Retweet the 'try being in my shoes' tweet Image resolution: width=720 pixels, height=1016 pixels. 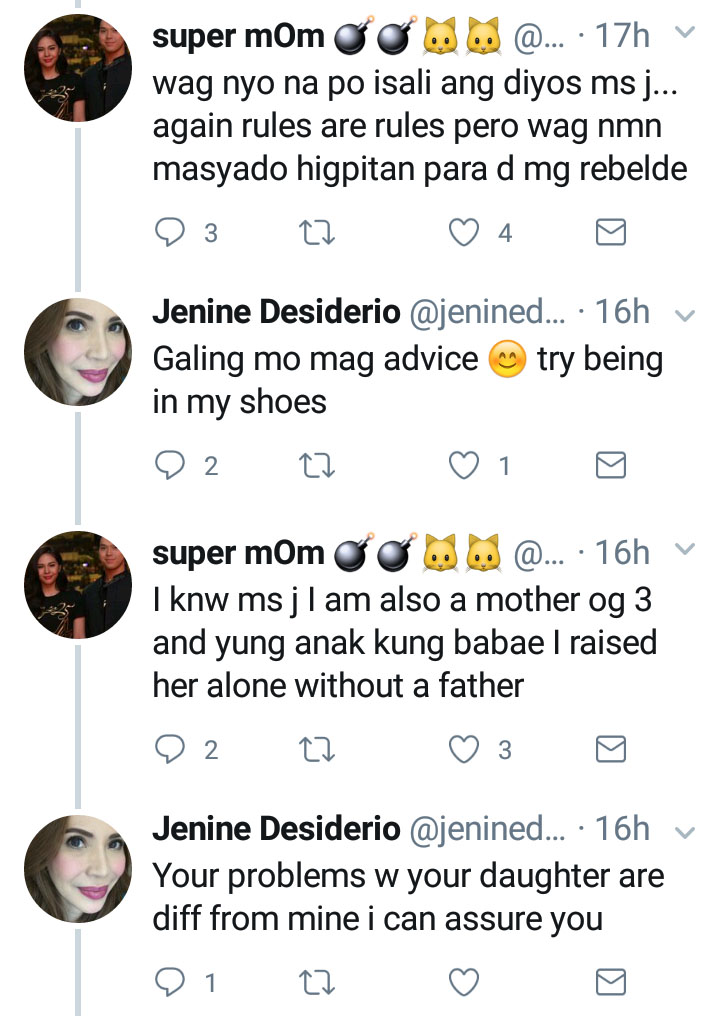click(x=317, y=465)
